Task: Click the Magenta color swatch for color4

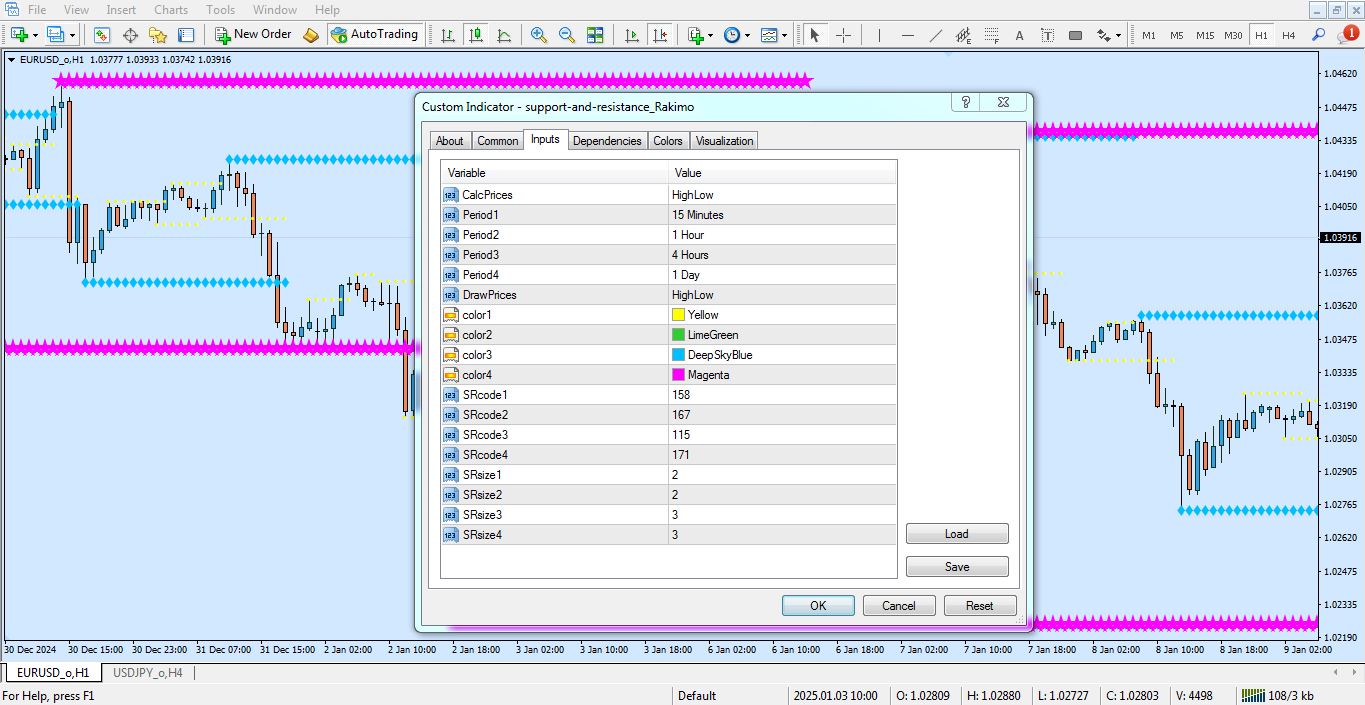Action: pyautogui.click(x=679, y=374)
